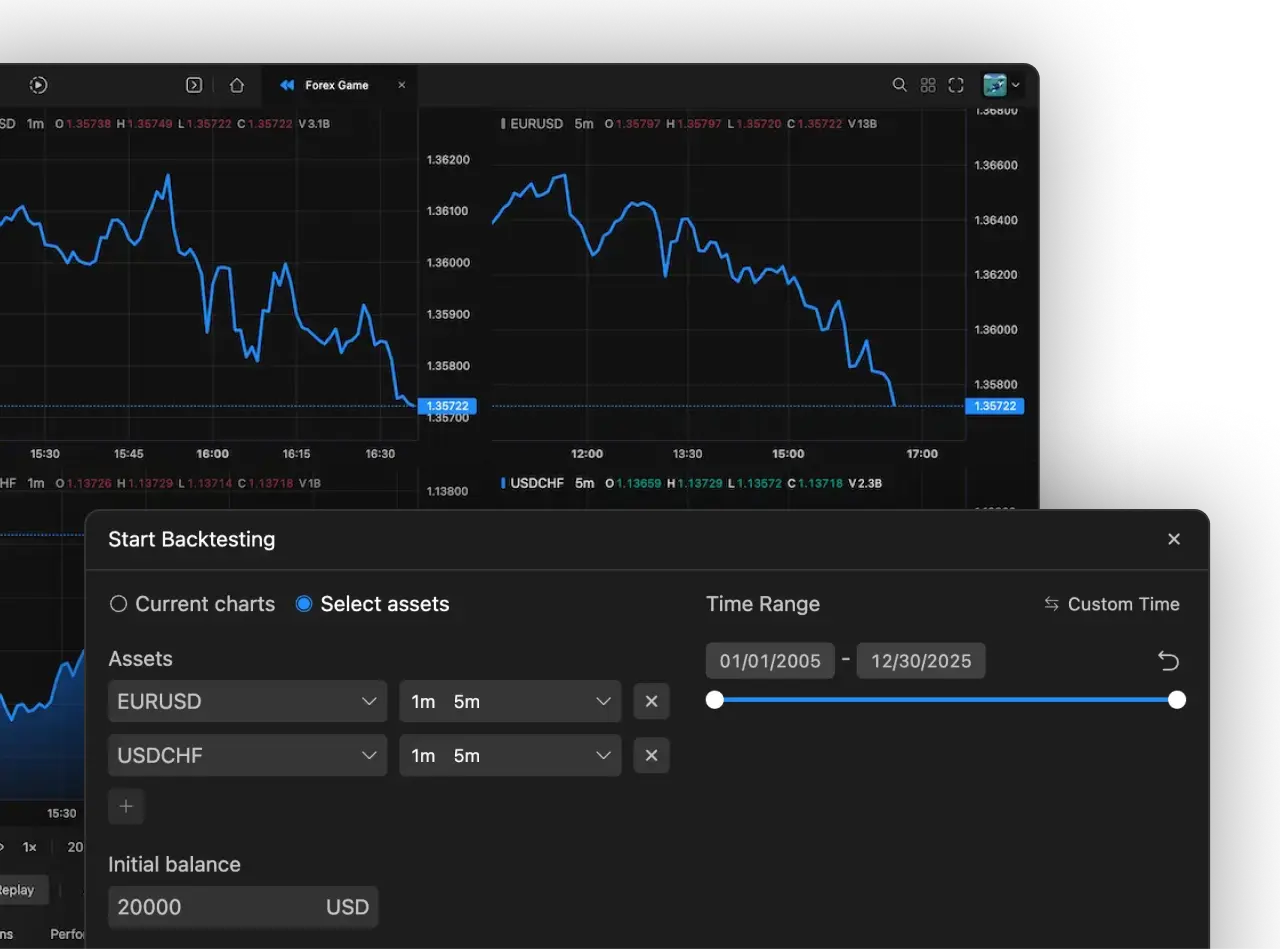Select the Current charts radio button
The image size is (1280, 949).
[118, 604]
